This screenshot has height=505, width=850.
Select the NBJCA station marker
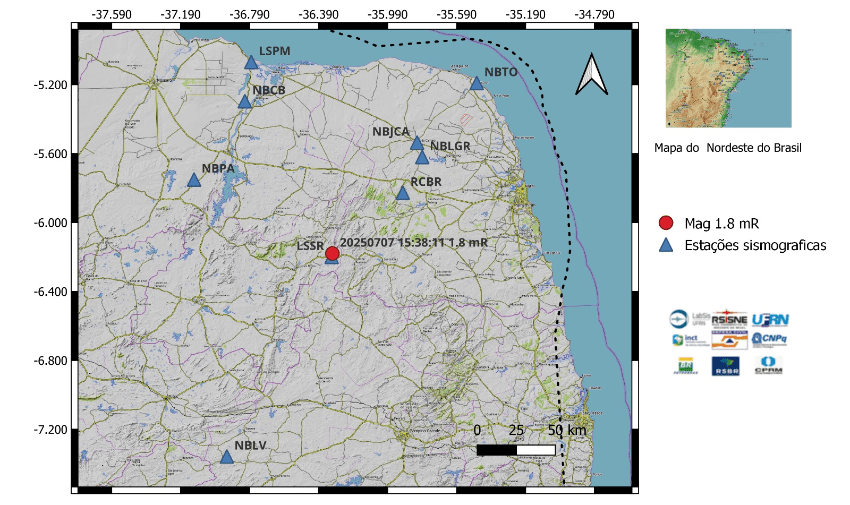(x=417, y=143)
